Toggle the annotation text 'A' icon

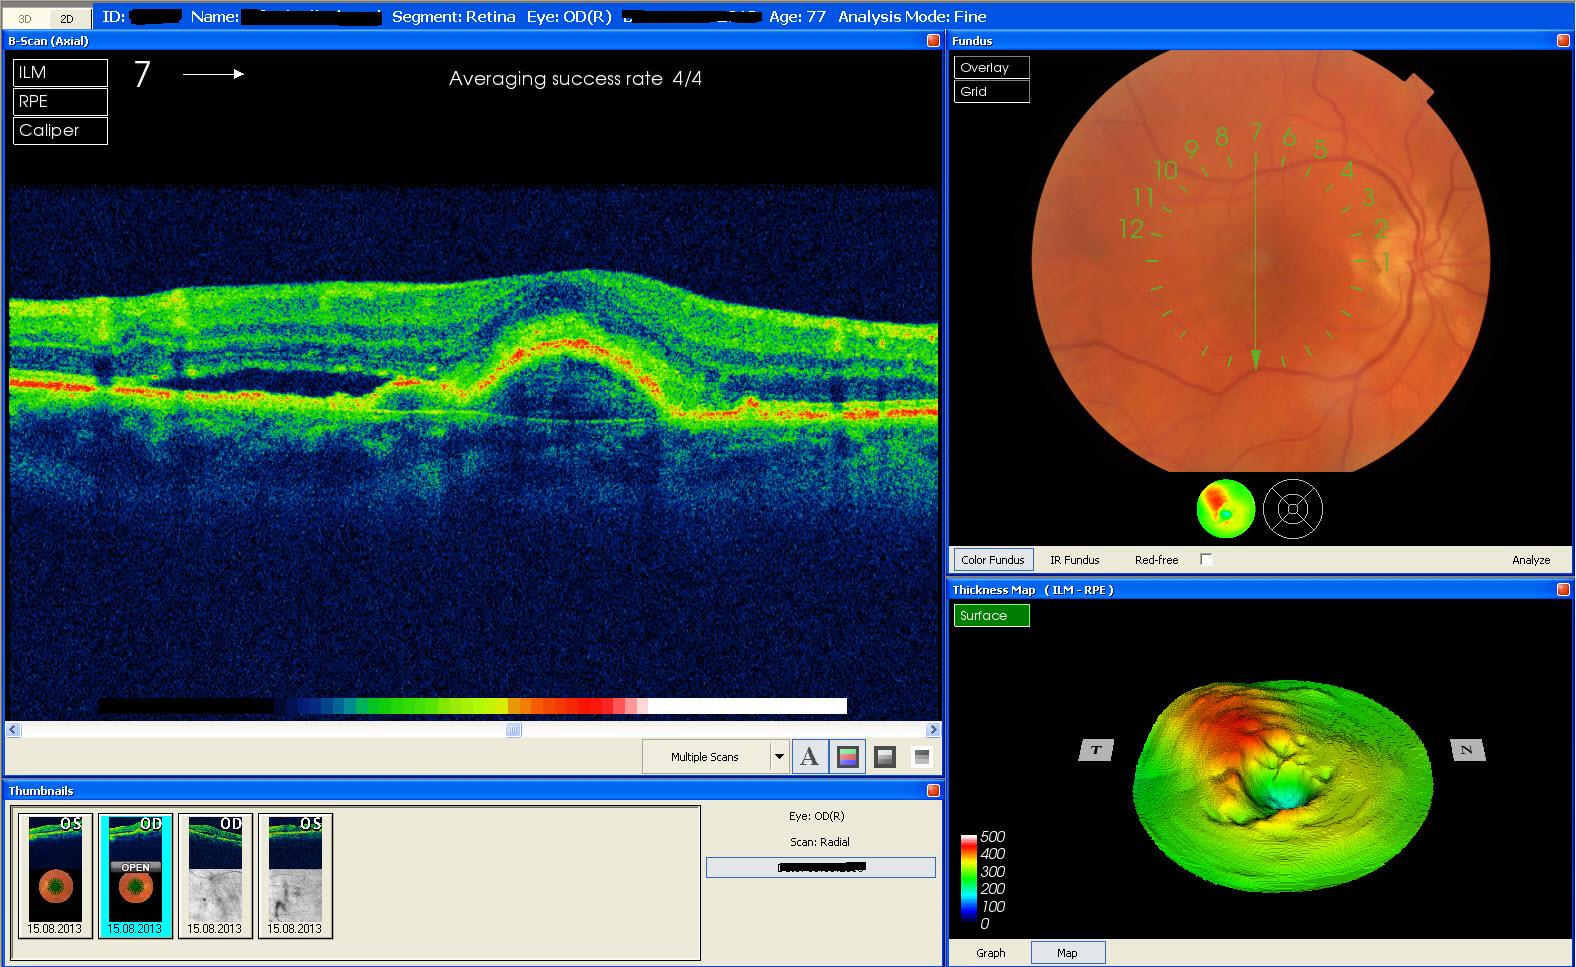click(809, 757)
